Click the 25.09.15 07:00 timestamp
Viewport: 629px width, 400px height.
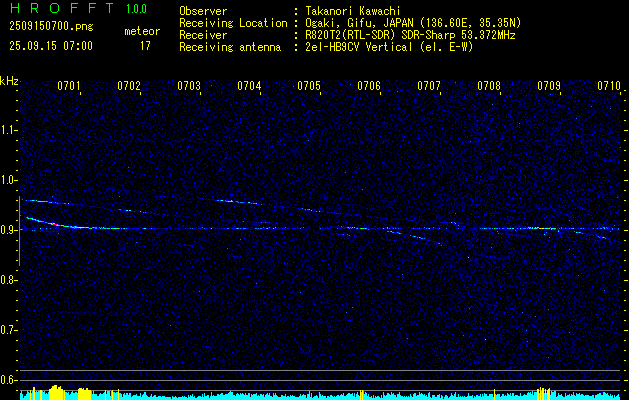click(x=50, y=46)
